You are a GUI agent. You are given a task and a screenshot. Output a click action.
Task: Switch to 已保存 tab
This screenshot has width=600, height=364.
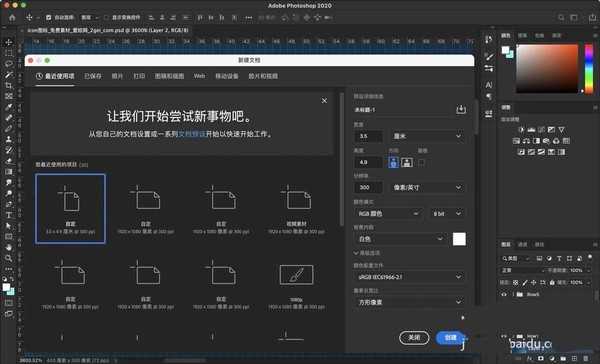coord(93,76)
